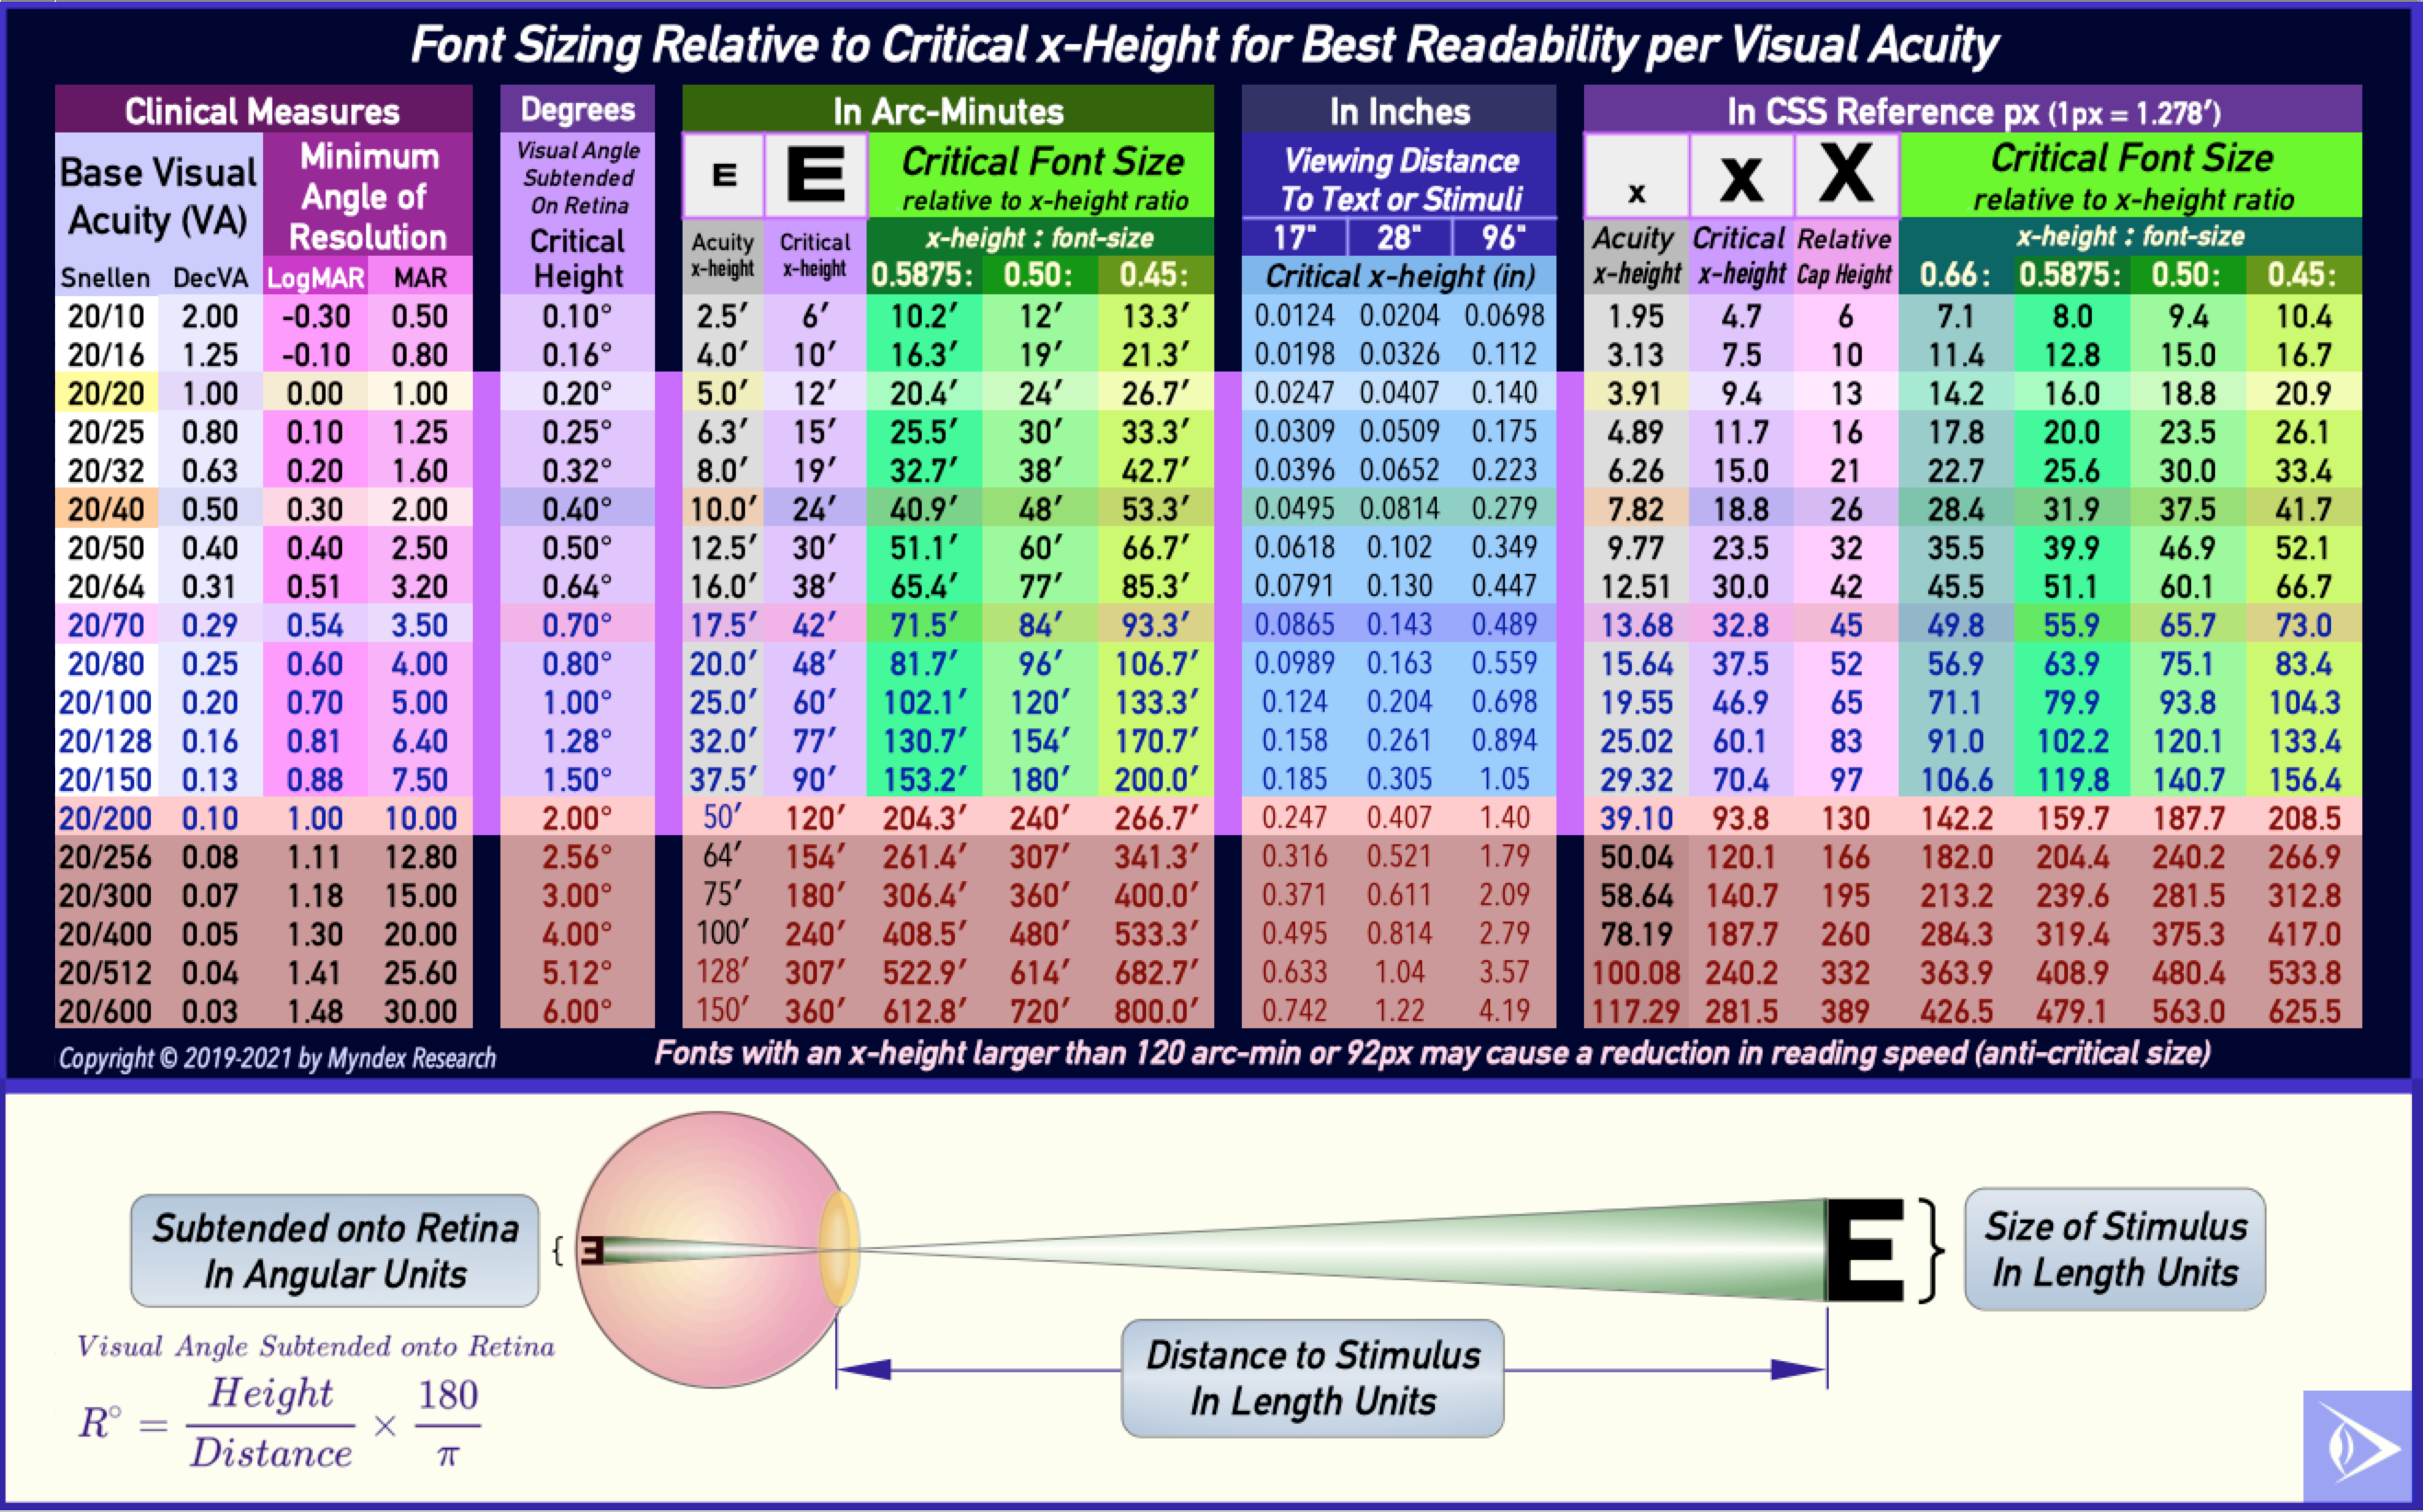Click the 0.66: ratio header in CSS px section

pyautogui.click(x=1955, y=275)
